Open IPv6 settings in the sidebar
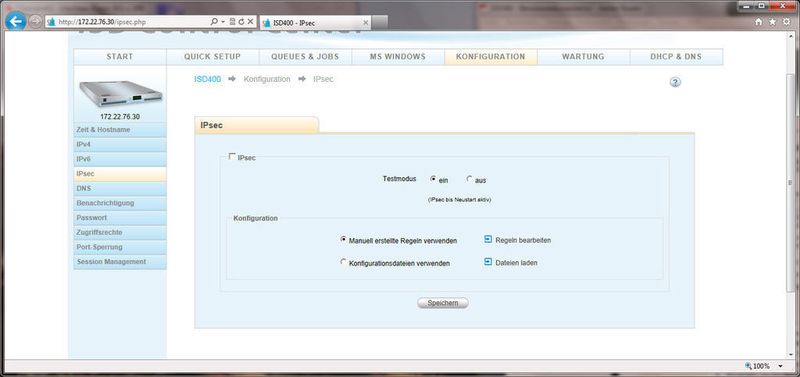The image size is (800, 377). (120, 159)
